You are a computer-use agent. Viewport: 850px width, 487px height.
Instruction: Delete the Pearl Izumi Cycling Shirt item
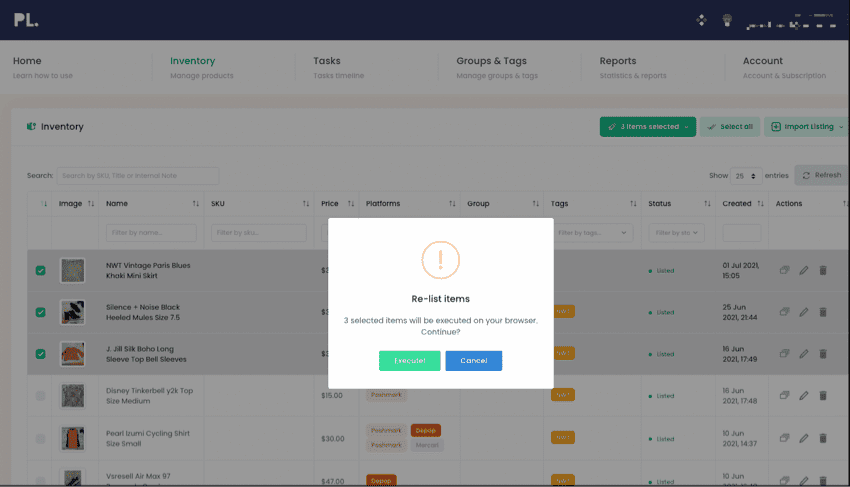point(823,438)
